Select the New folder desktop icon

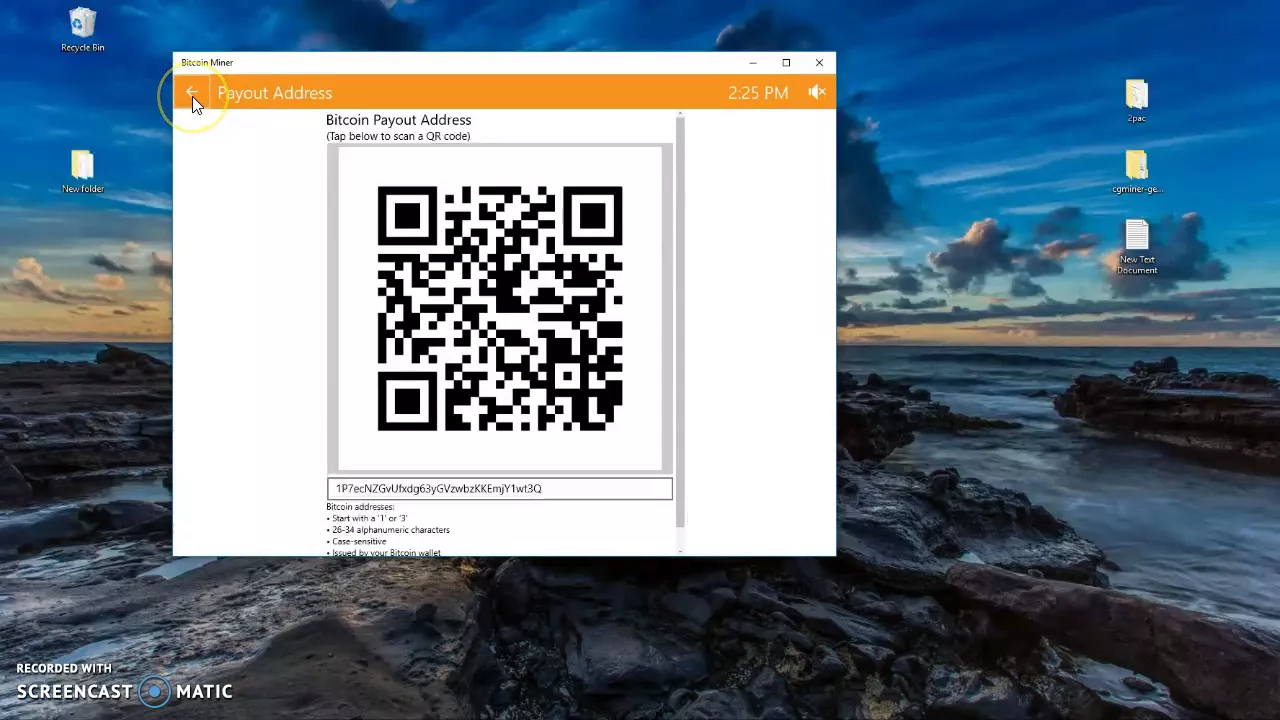(83, 171)
